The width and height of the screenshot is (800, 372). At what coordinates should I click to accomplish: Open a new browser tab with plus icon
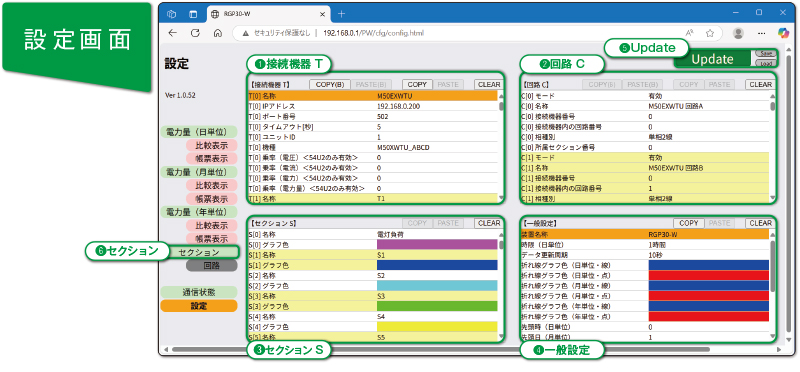click(341, 14)
